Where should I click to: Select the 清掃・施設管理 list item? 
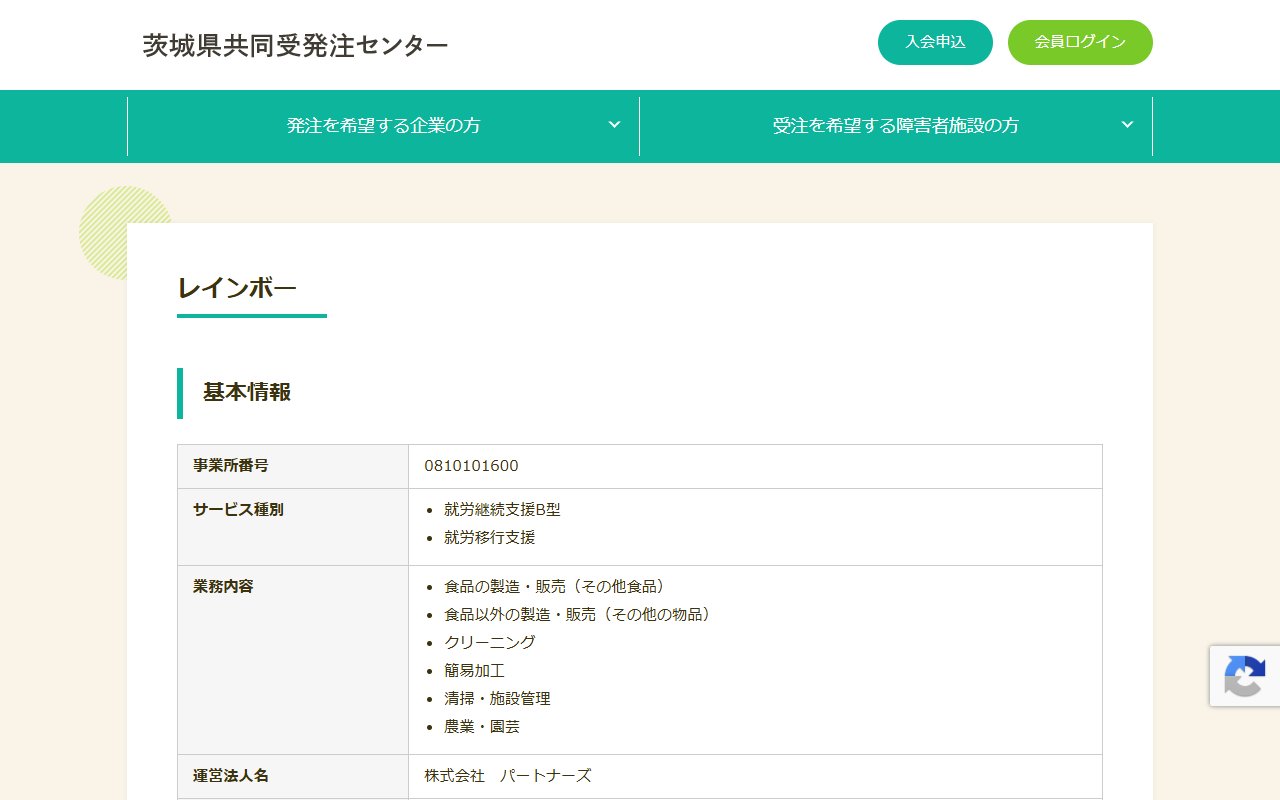point(497,699)
